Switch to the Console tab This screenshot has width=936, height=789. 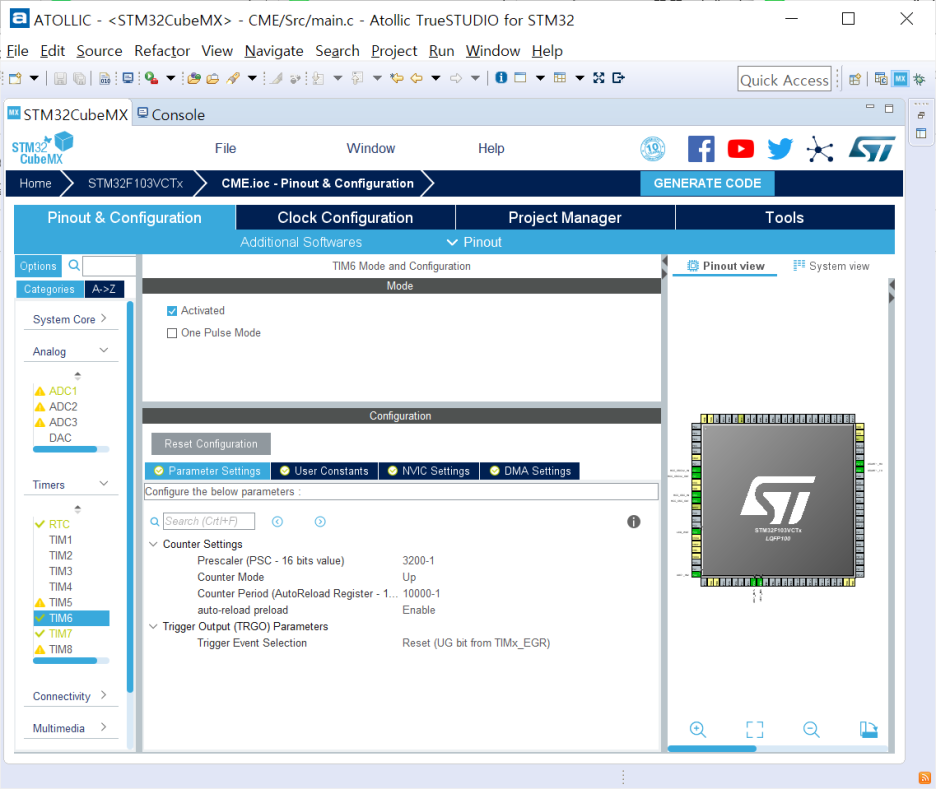coord(171,115)
